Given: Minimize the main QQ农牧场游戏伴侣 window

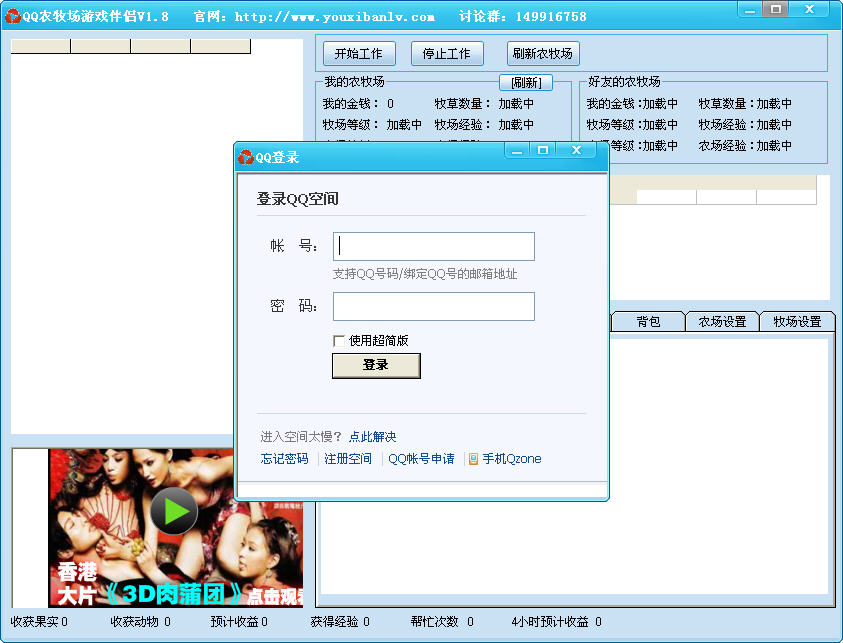Looking at the screenshot, I should coord(750,9).
